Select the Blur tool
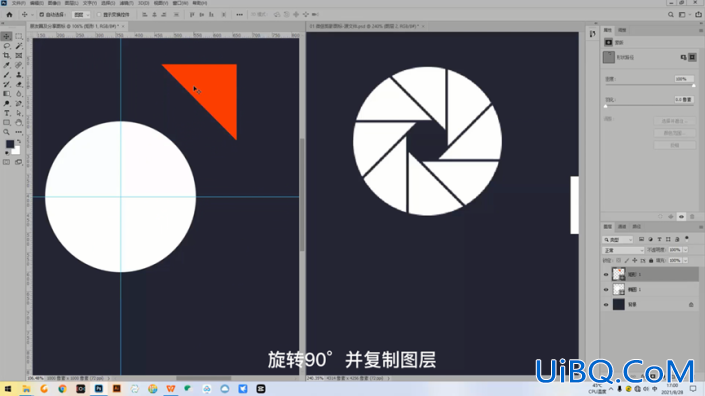Viewport: 705px width, 396px height. point(18,94)
